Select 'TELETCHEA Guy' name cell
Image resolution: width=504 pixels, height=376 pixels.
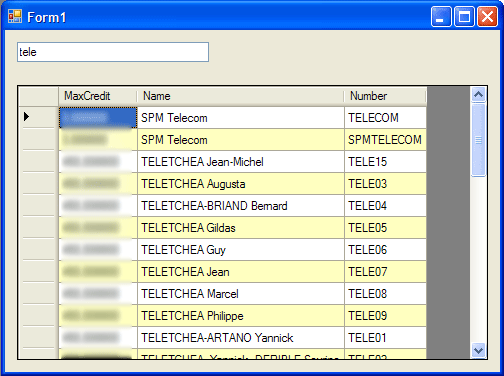pos(241,249)
